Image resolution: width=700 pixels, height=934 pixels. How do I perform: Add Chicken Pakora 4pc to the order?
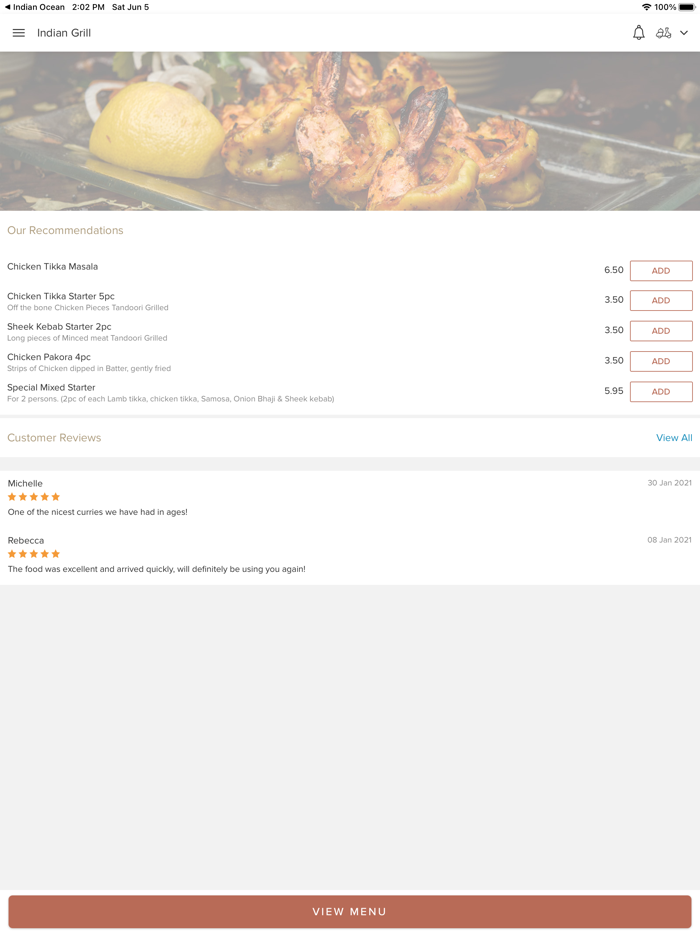[660, 361]
